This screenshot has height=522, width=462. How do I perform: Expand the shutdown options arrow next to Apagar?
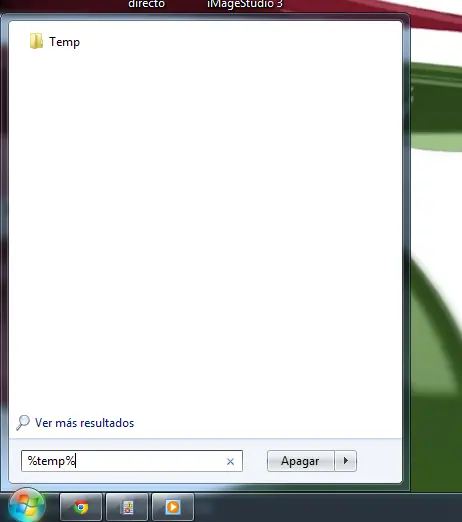(x=346, y=461)
